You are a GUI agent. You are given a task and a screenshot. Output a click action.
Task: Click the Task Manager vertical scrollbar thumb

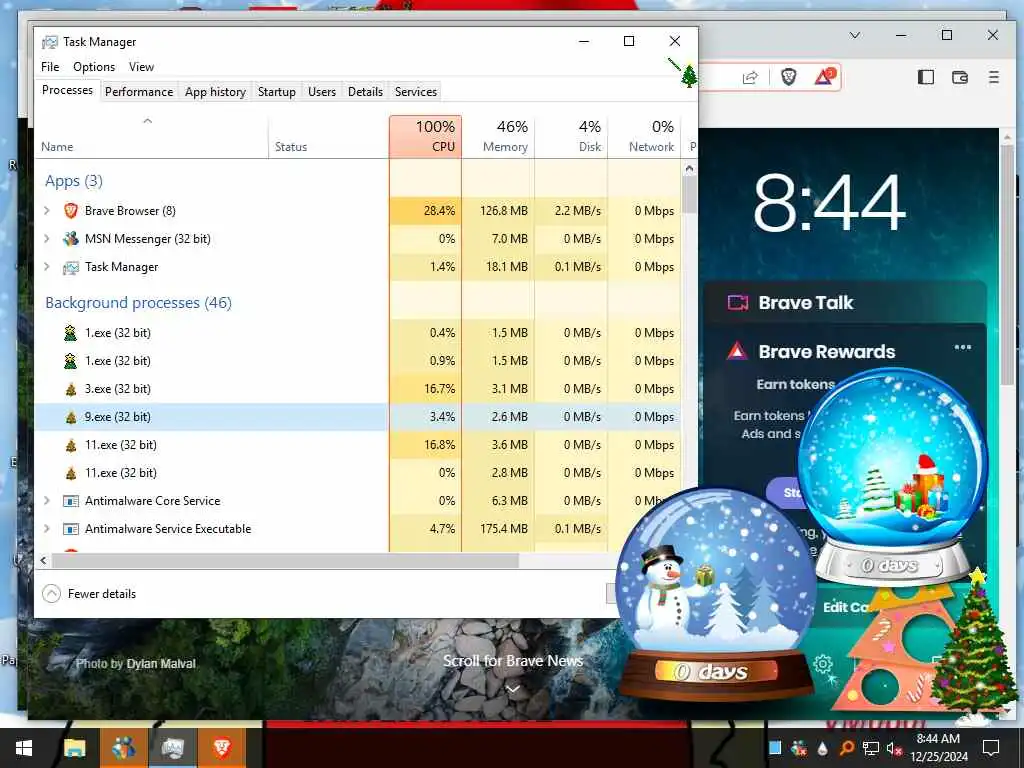click(x=689, y=193)
